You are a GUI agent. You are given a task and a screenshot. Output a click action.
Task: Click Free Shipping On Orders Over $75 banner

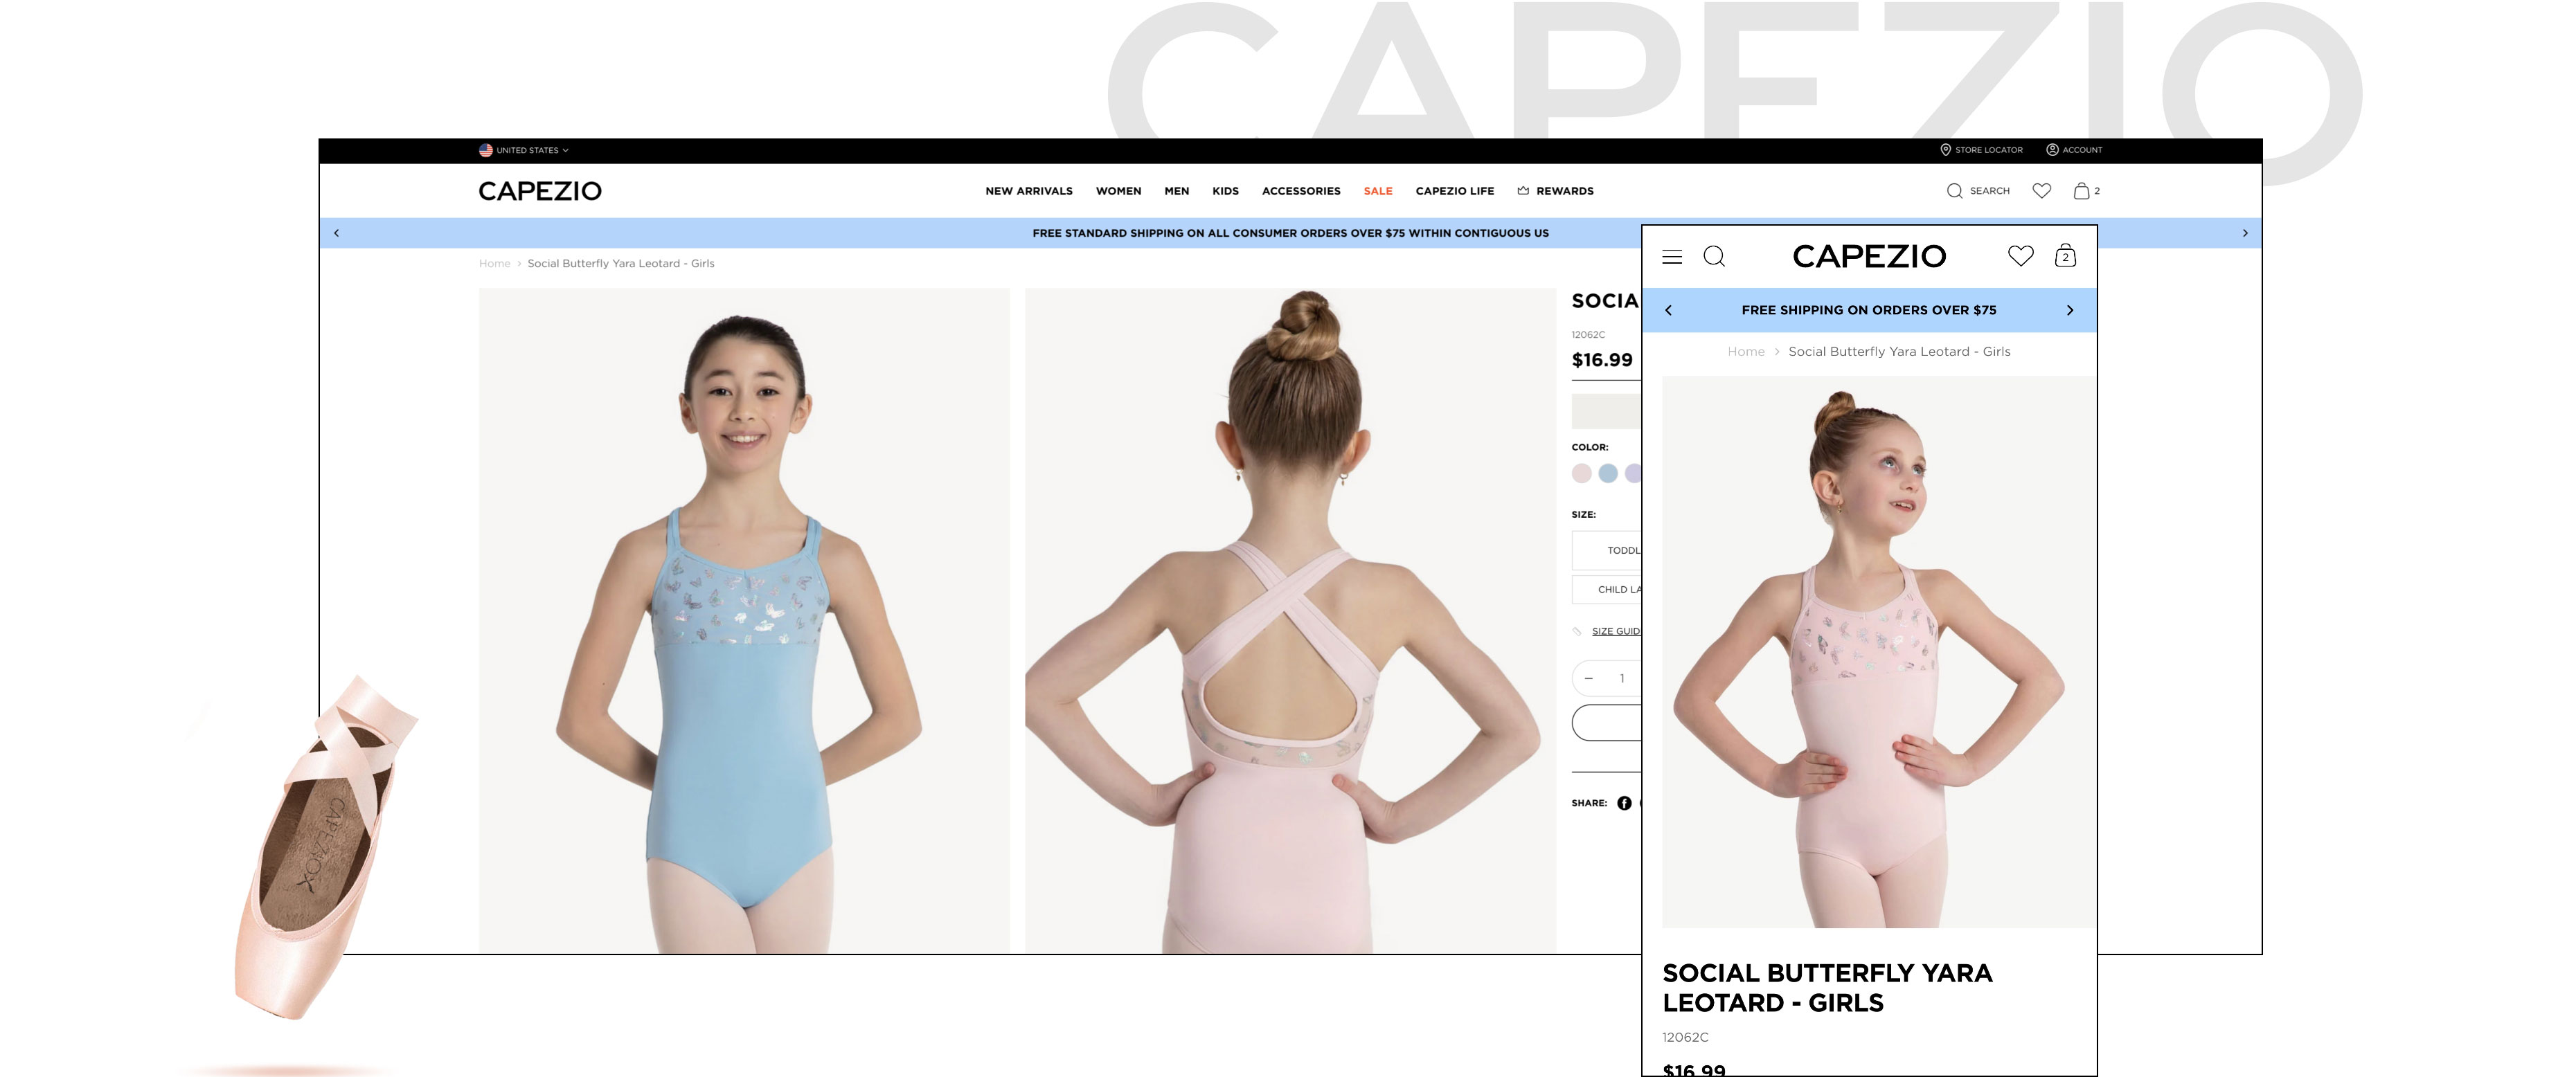[x=1869, y=310]
